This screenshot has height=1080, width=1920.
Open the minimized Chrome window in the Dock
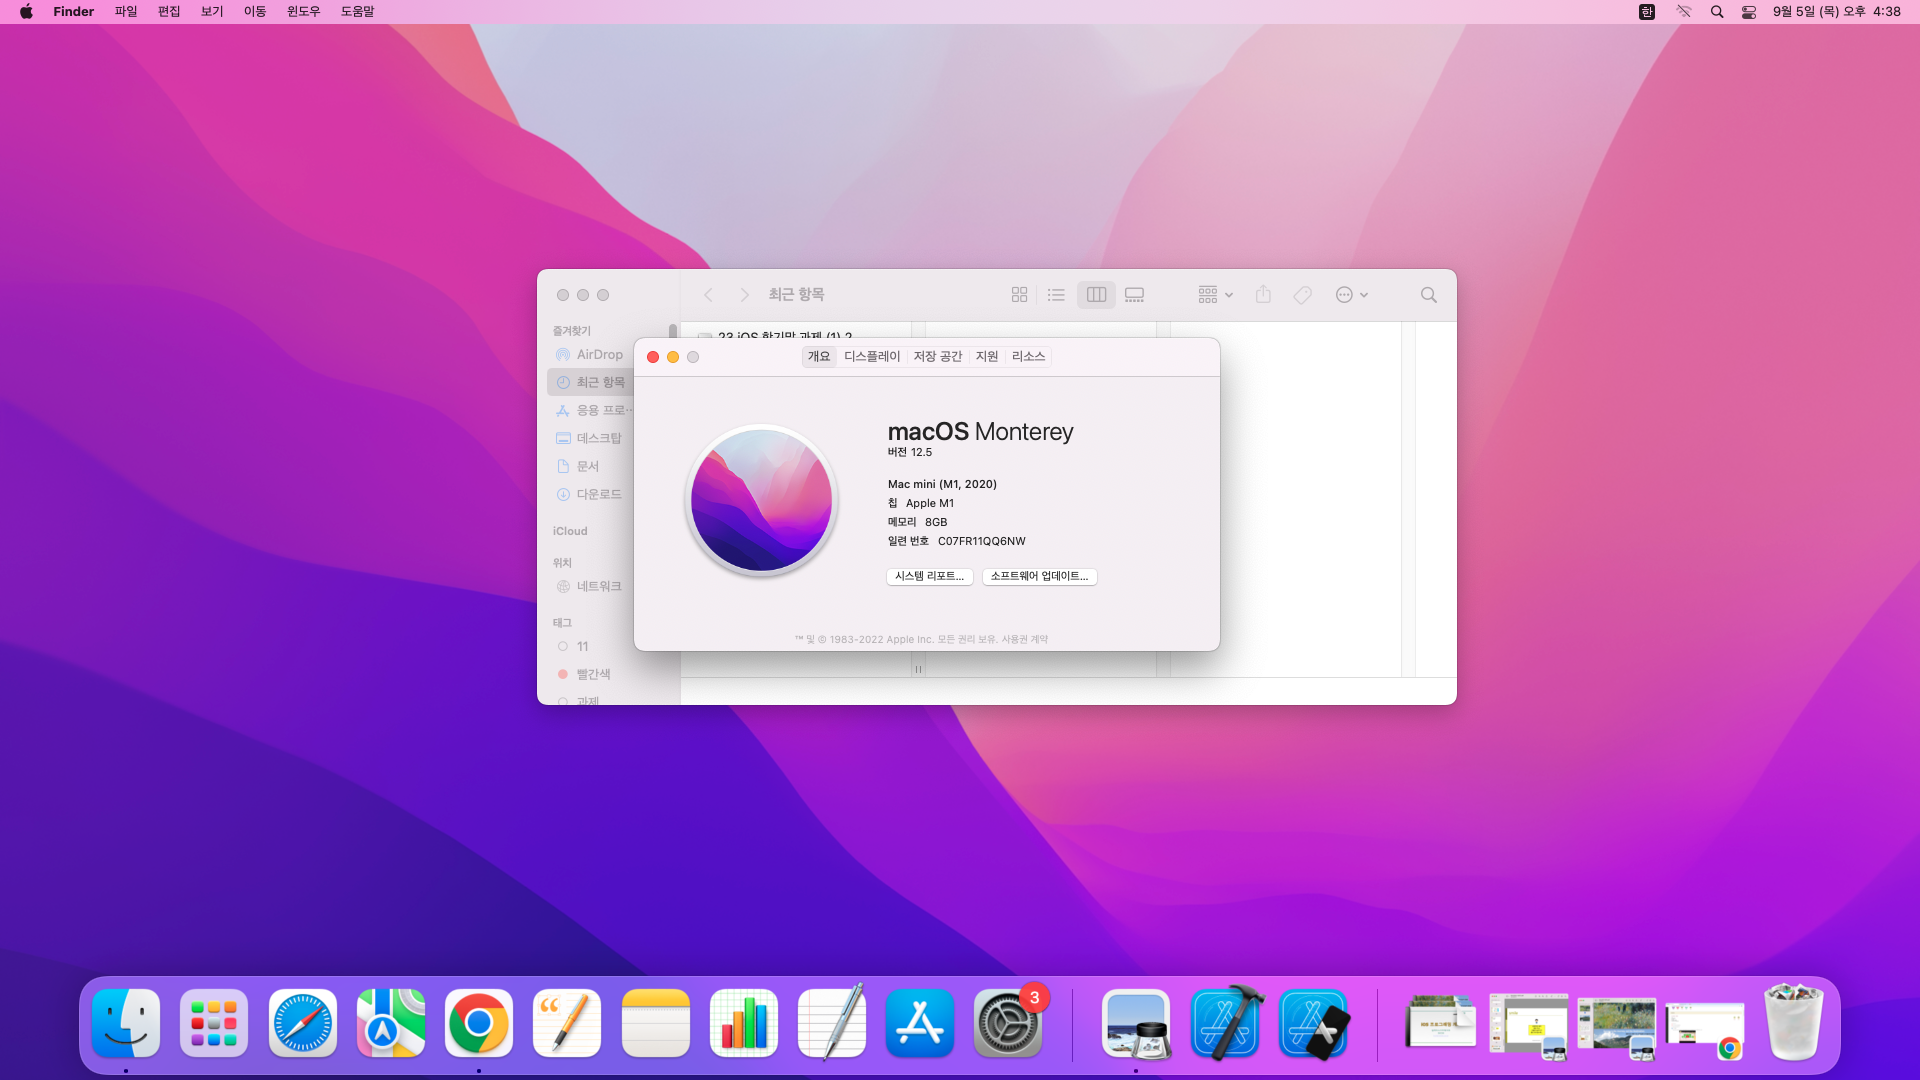(x=1706, y=1027)
